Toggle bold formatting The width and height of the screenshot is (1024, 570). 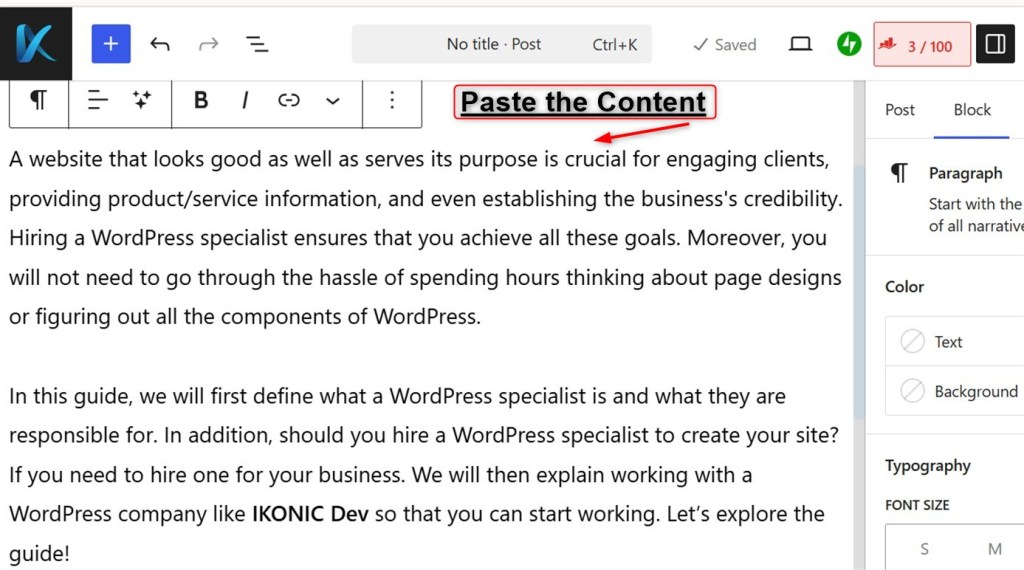click(x=201, y=100)
